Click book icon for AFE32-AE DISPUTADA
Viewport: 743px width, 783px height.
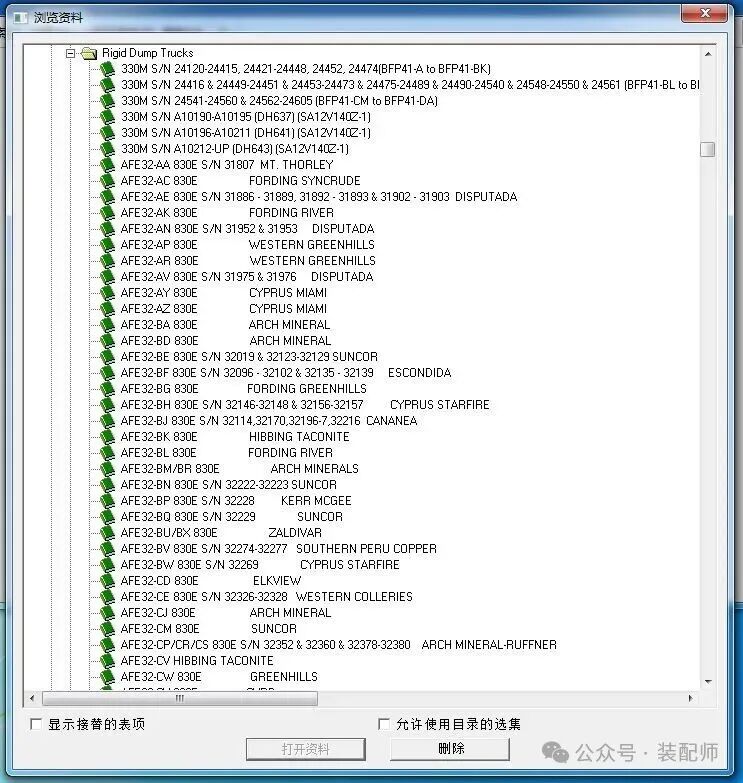(x=107, y=197)
